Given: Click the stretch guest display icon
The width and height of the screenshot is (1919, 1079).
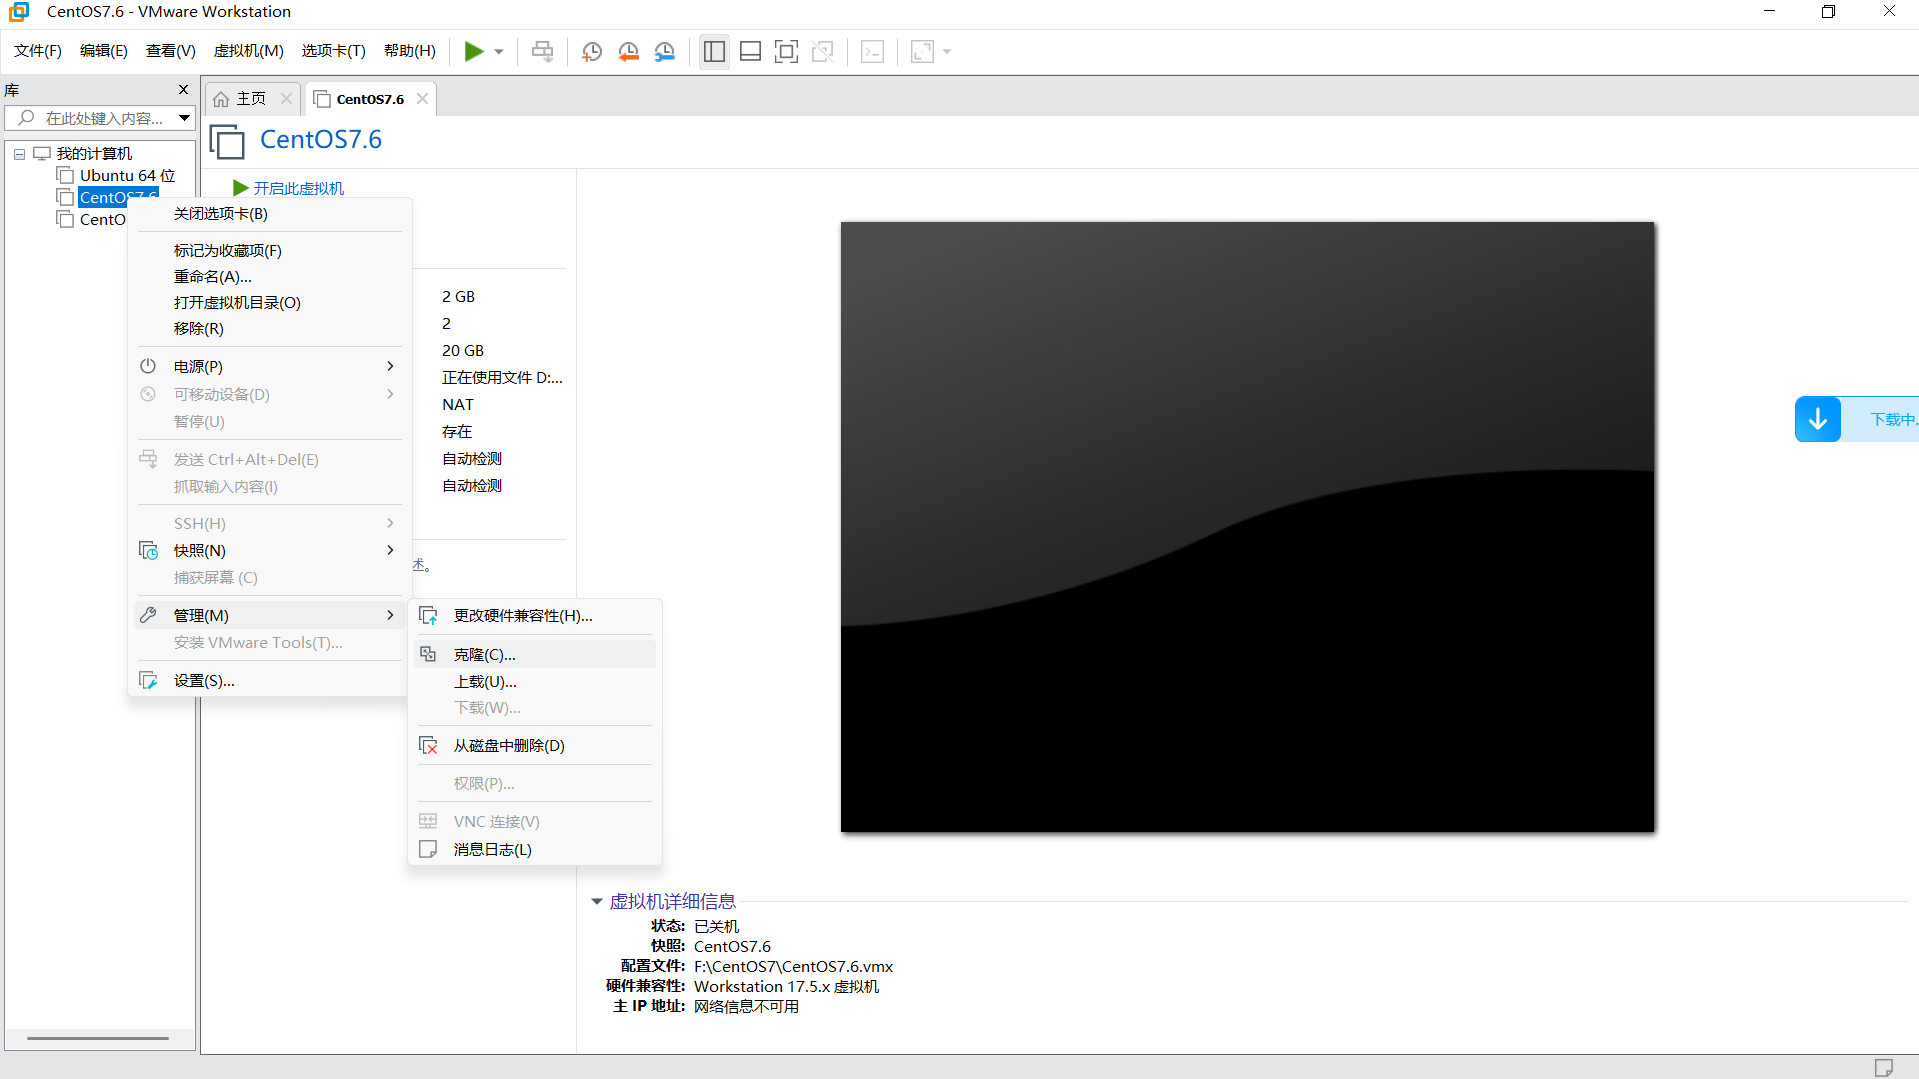Looking at the screenshot, I should 922,52.
